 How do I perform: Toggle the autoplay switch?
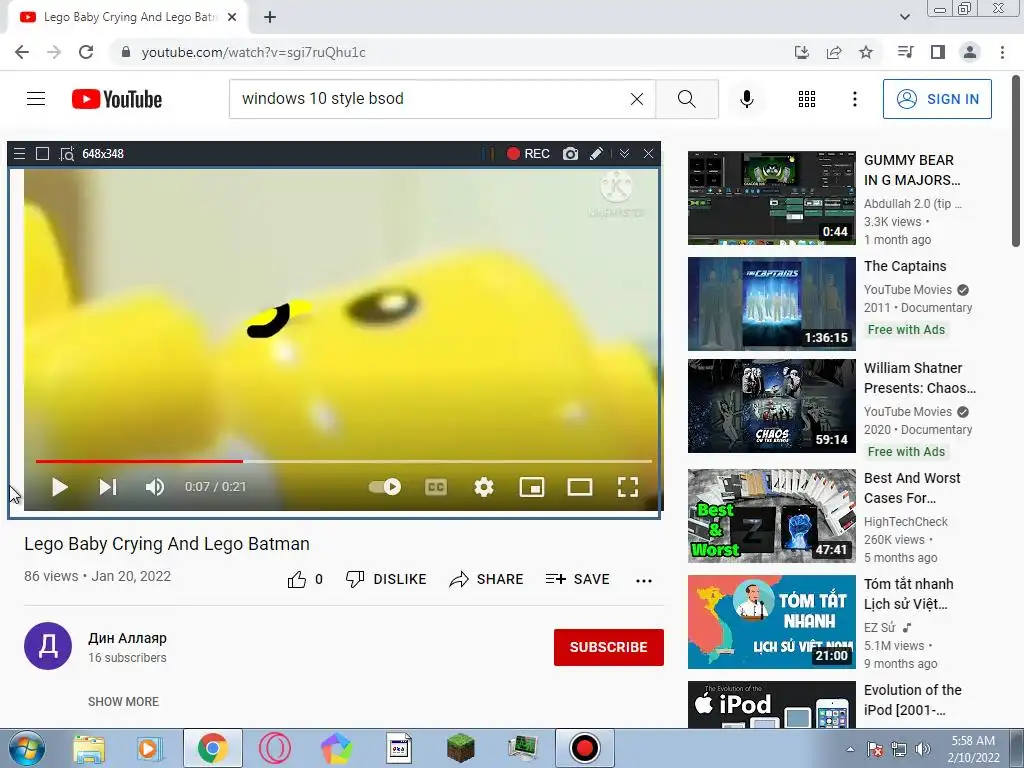[385, 487]
